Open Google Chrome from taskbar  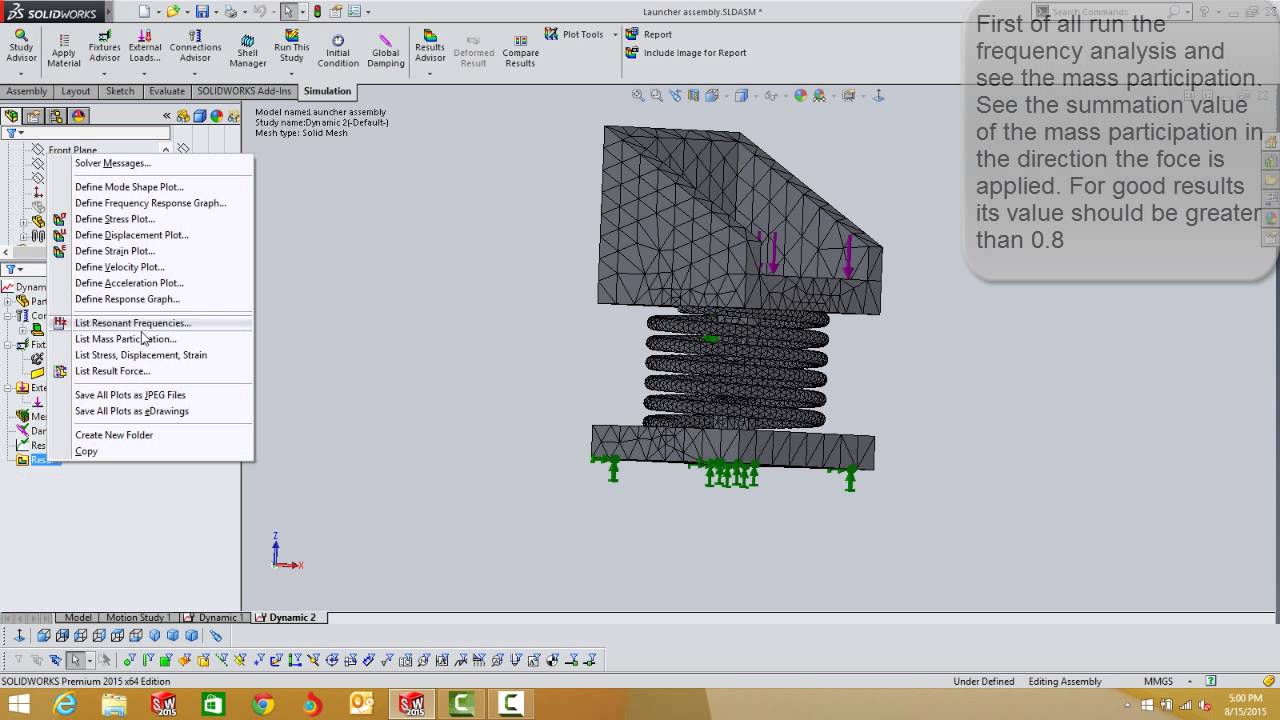point(263,705)
